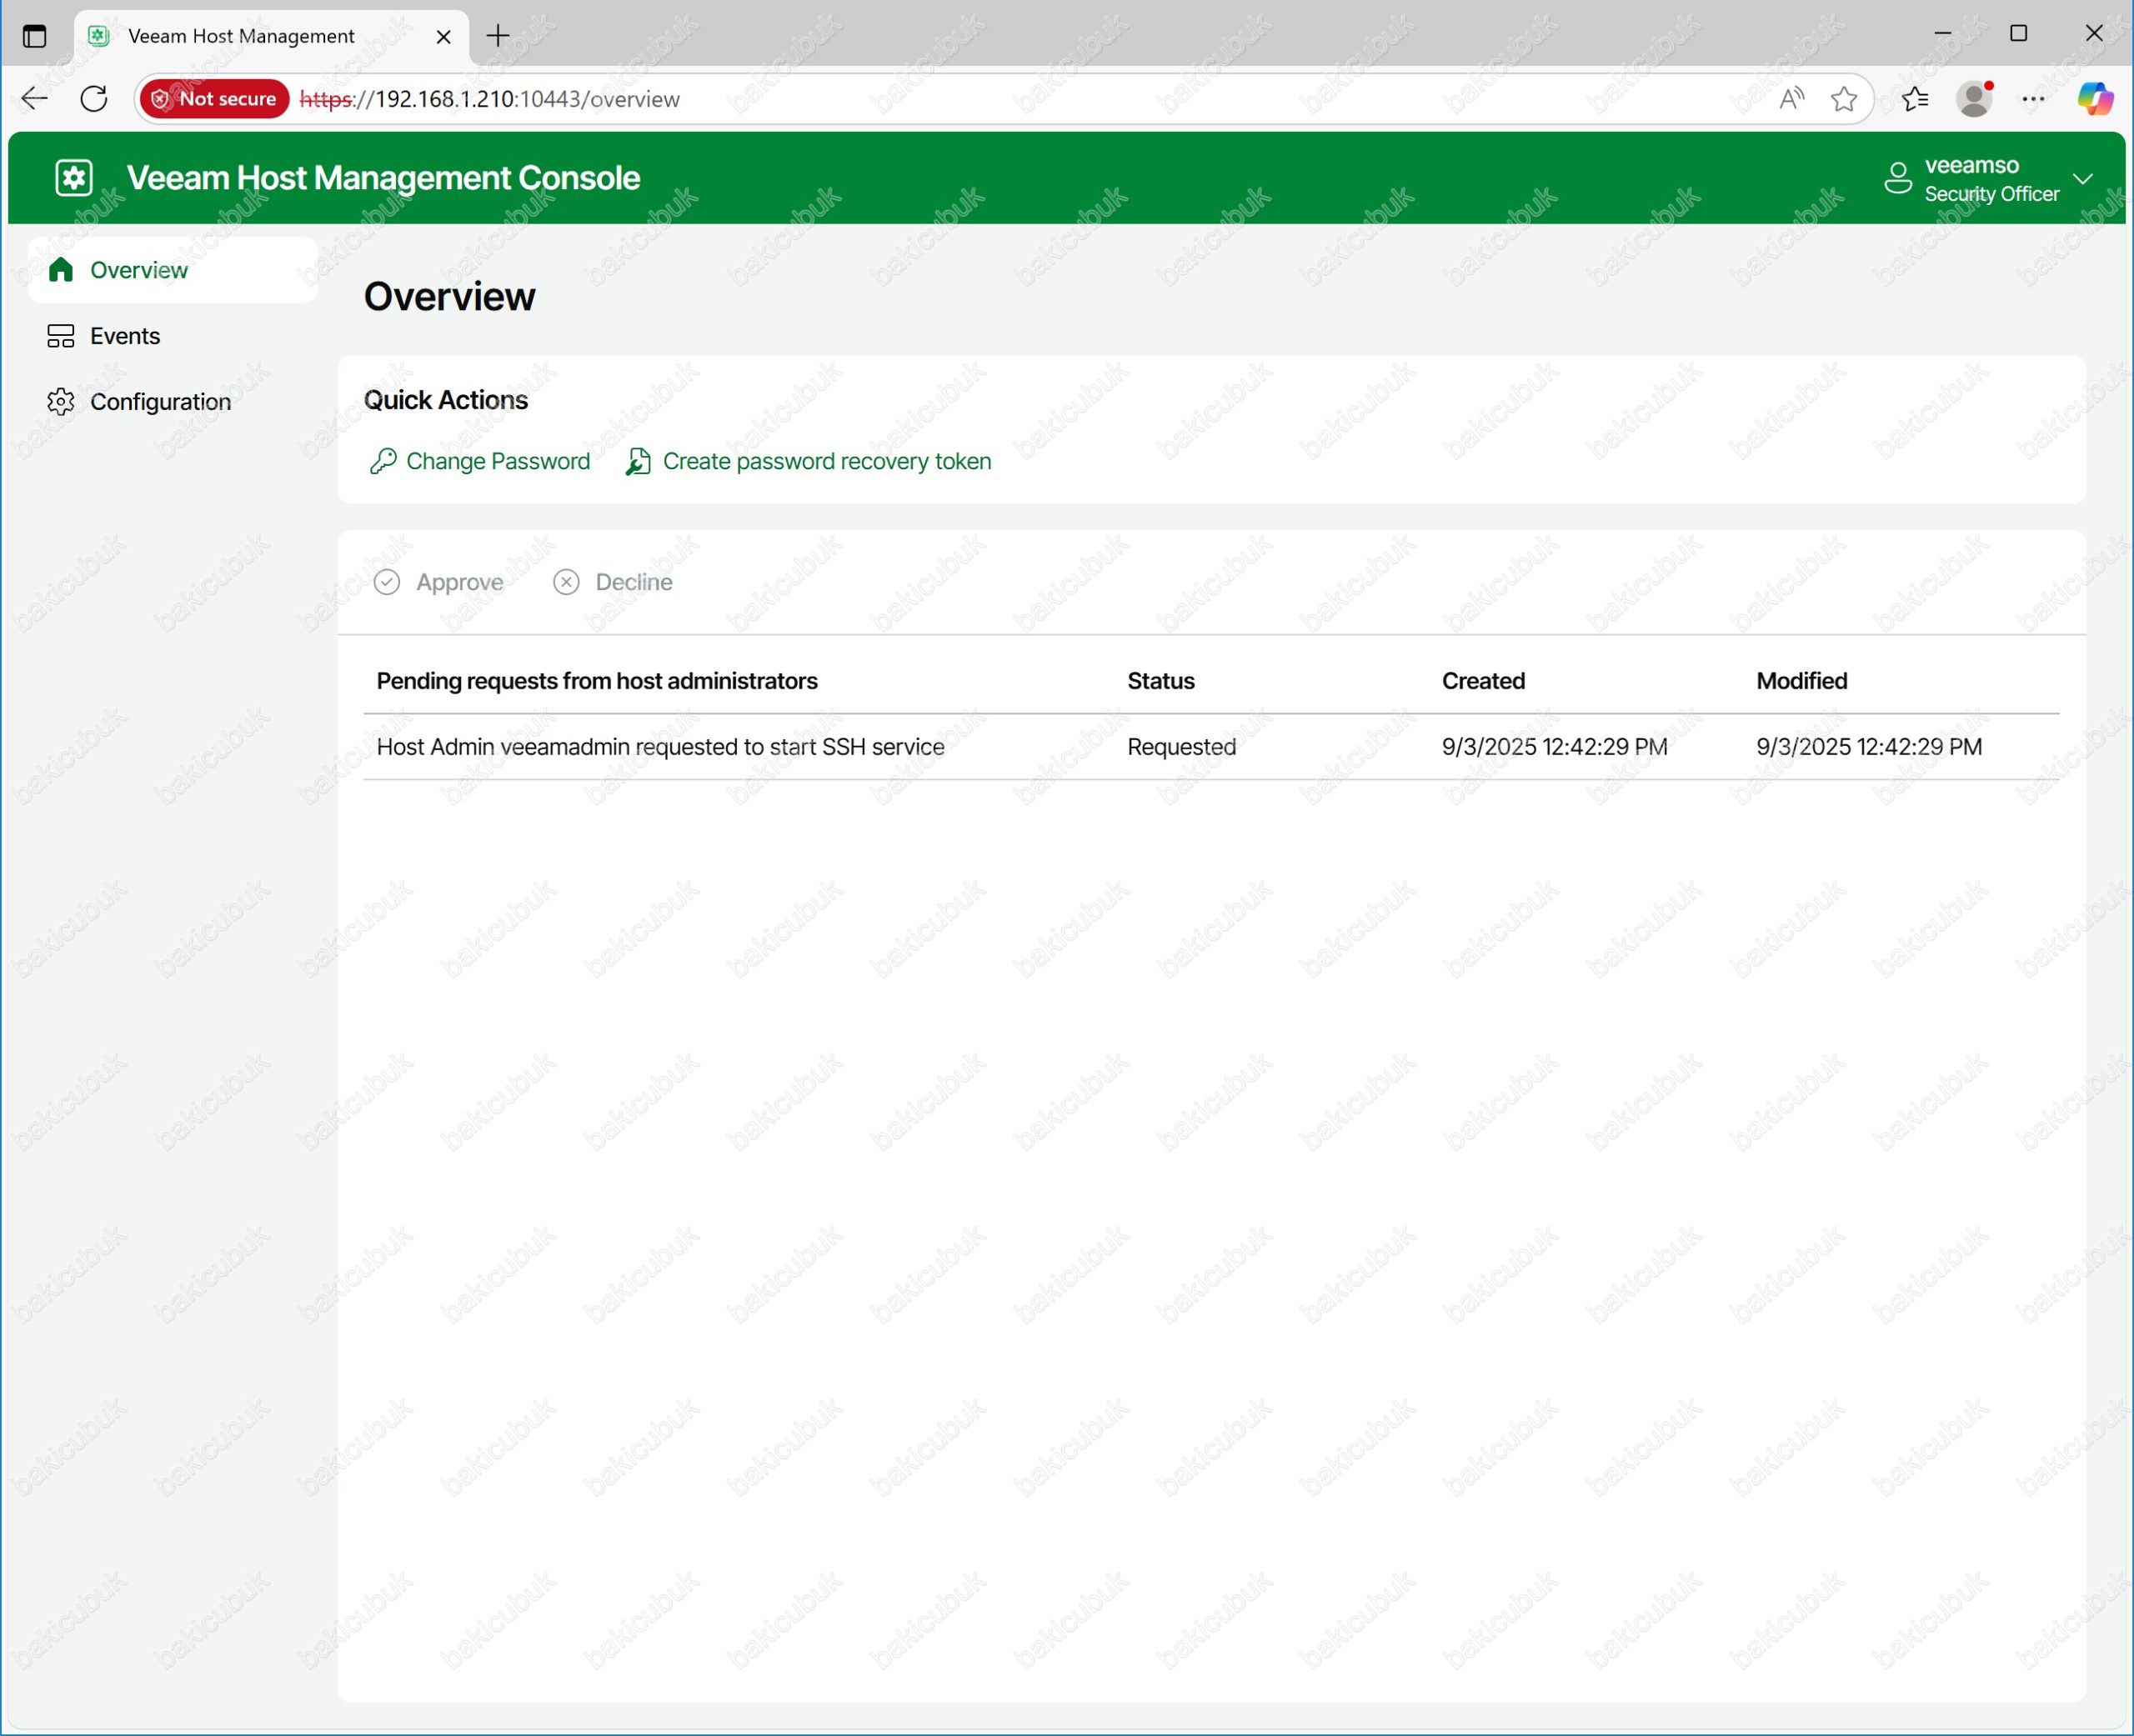
Task: Sort by the Status column header
Action: click(1161, 681)
